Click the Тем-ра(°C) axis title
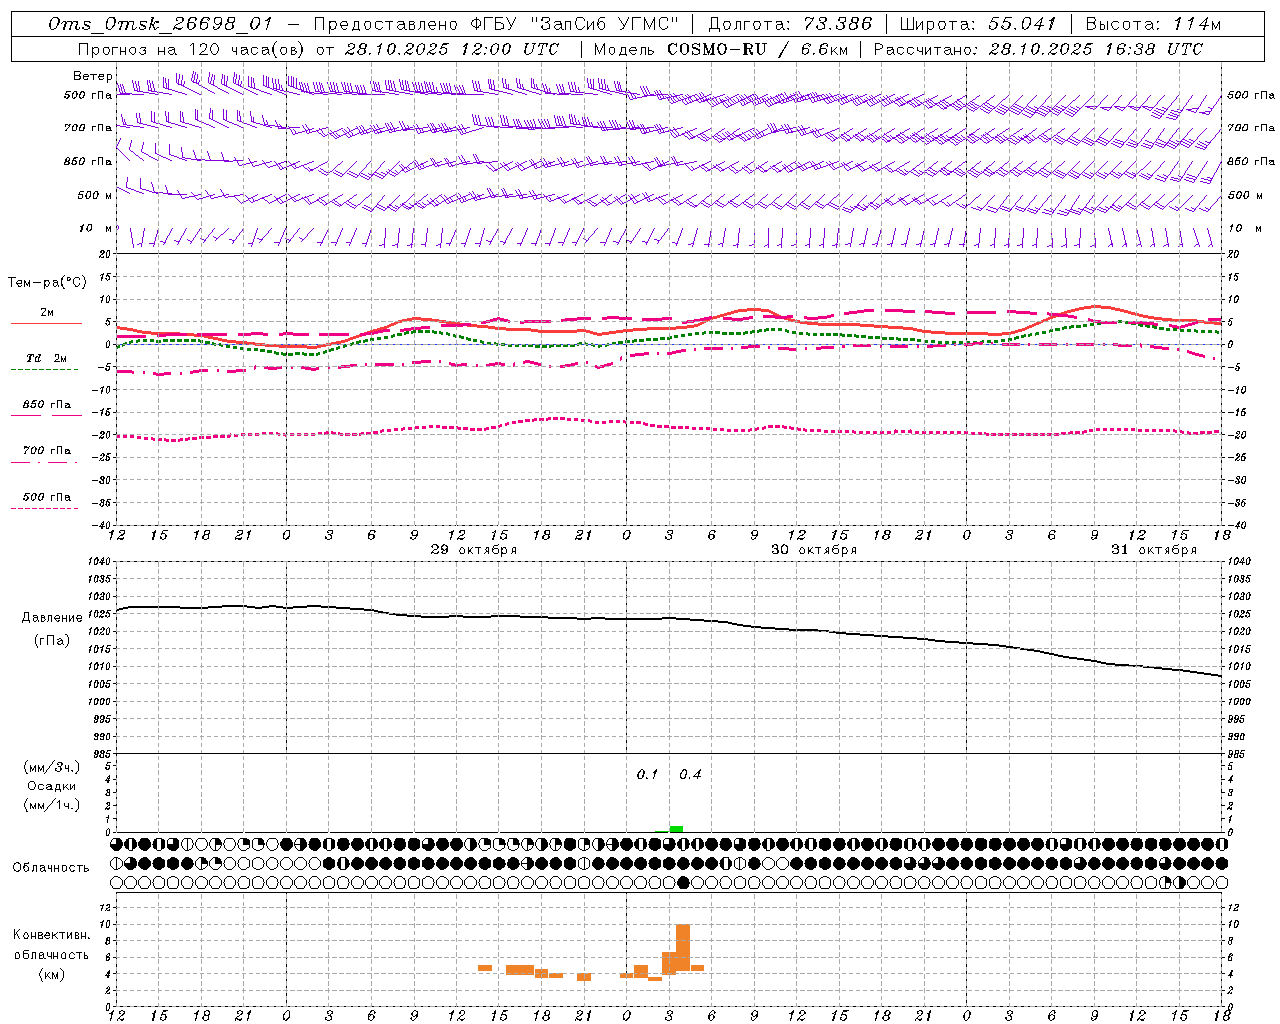Viewport: 1280px width, 1024px height. 47,283
